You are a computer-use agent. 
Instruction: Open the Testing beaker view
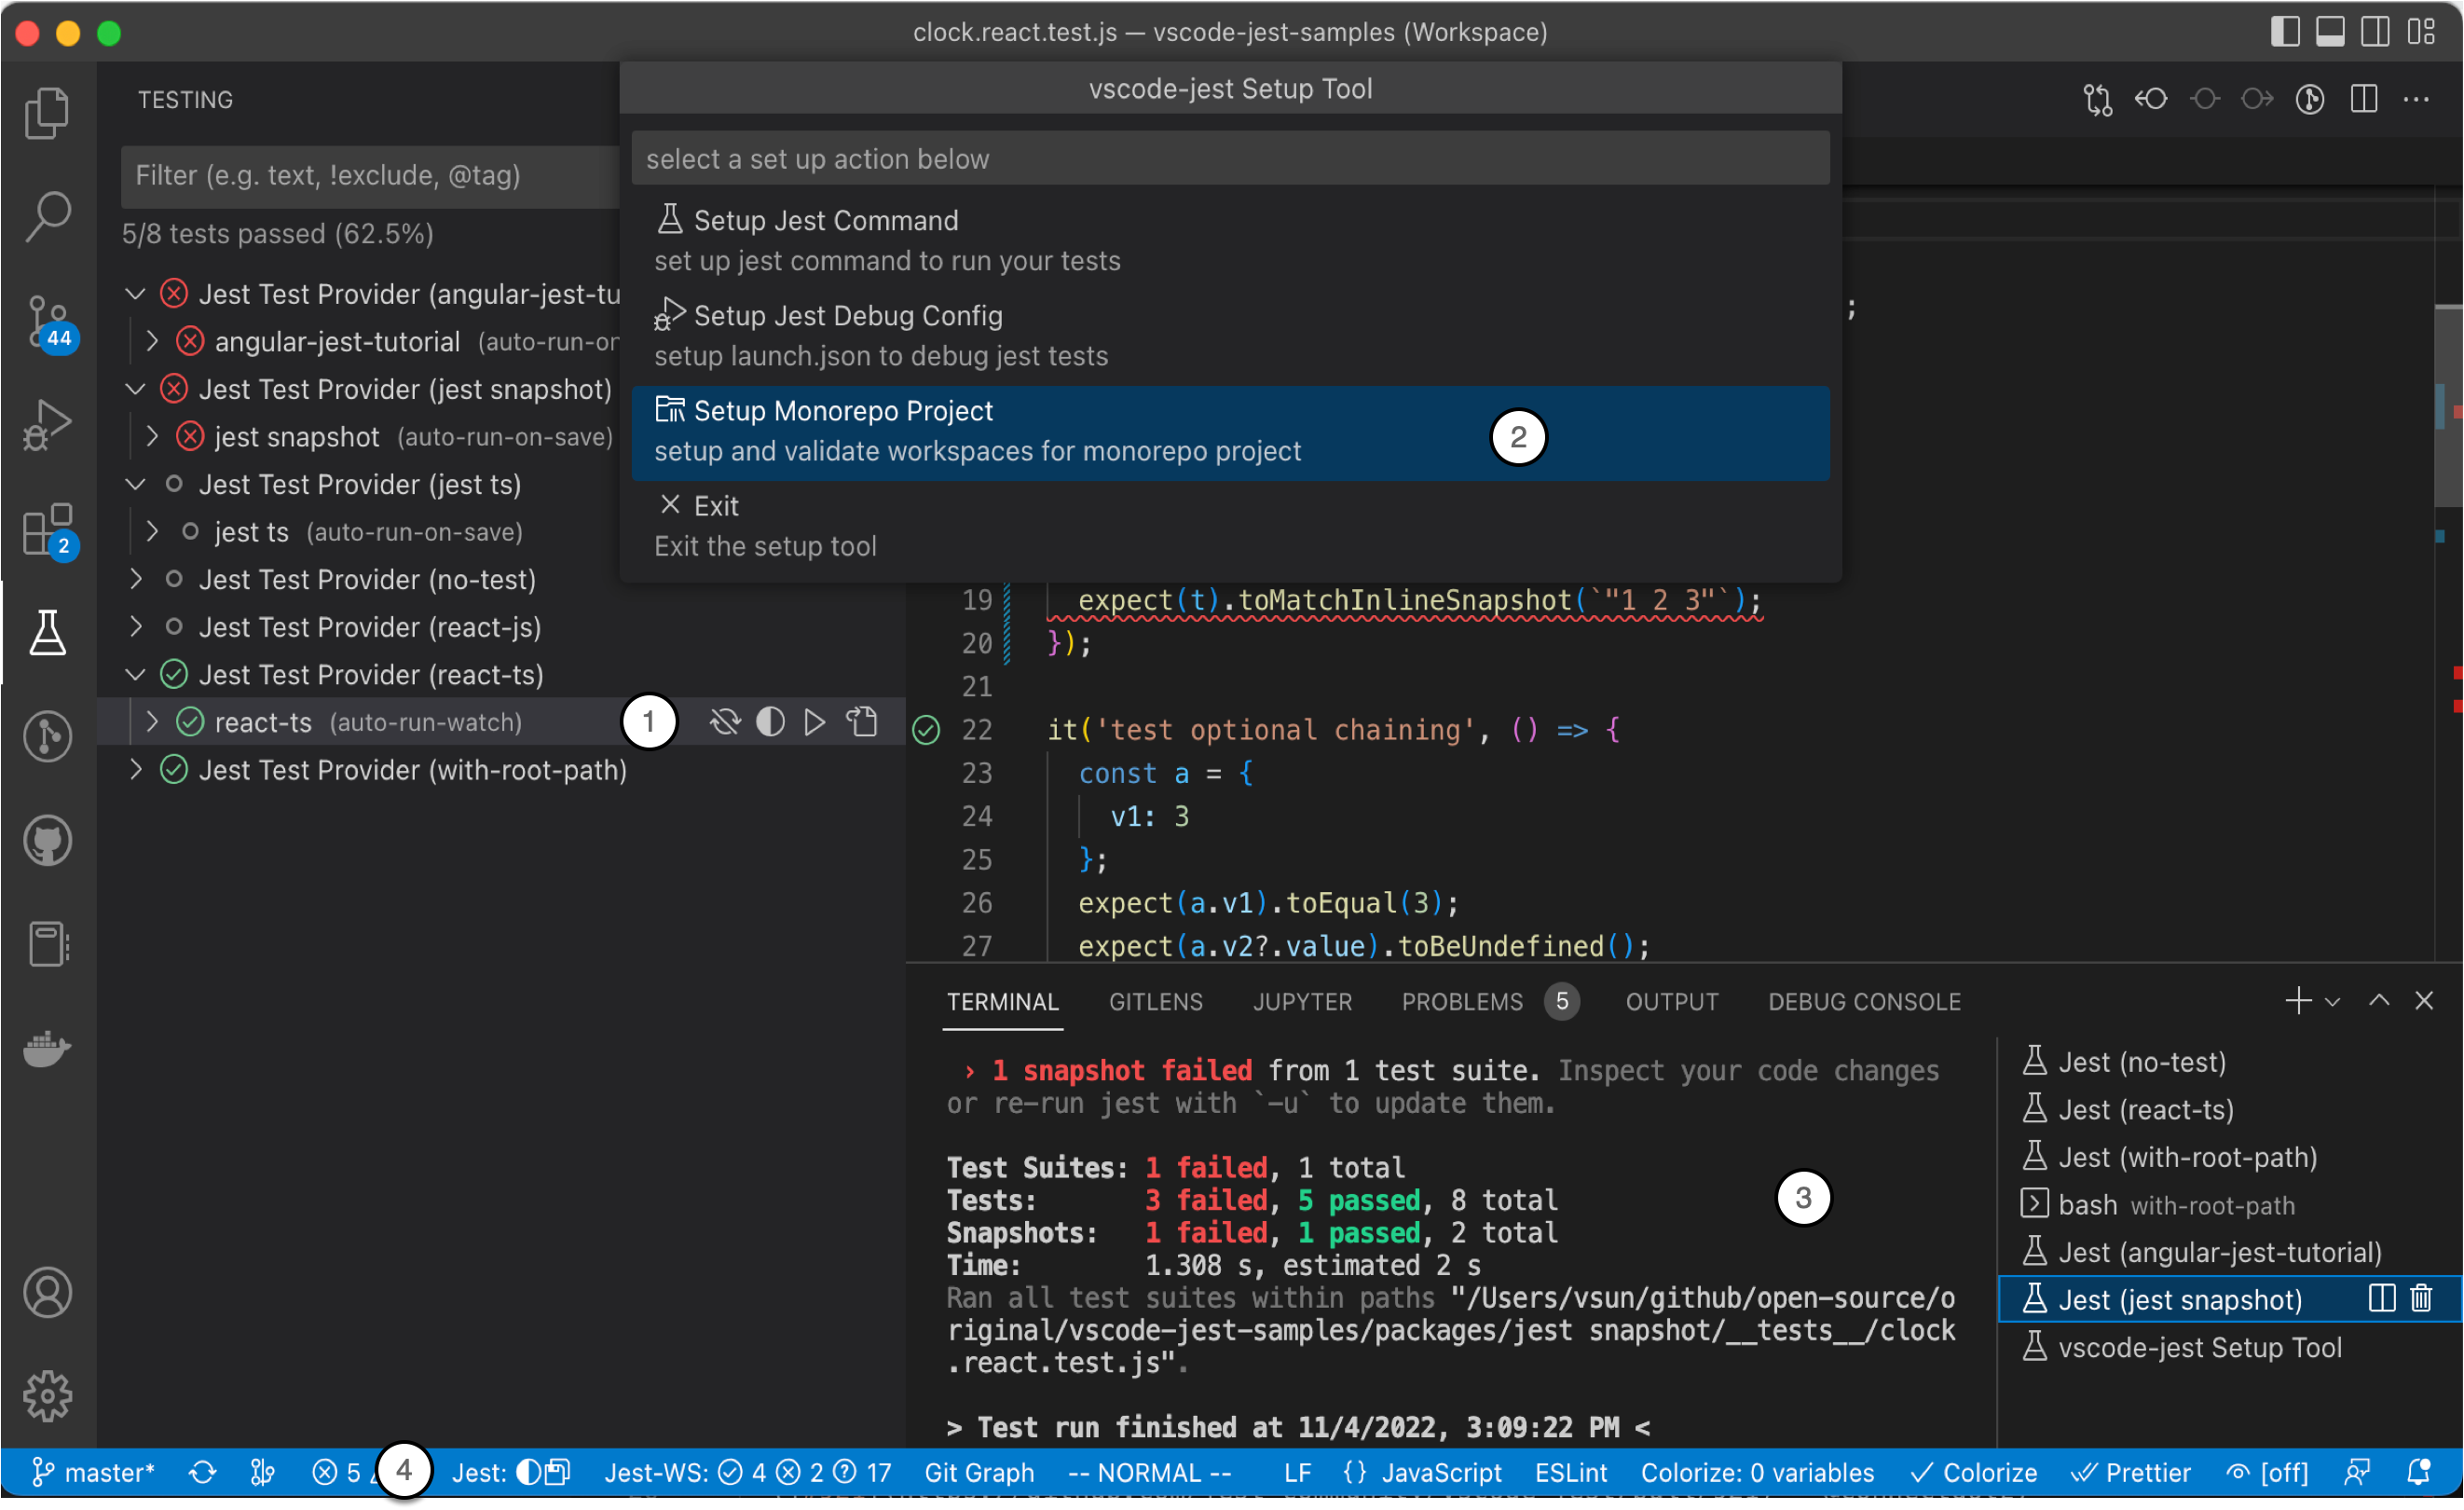pos(47,633)
